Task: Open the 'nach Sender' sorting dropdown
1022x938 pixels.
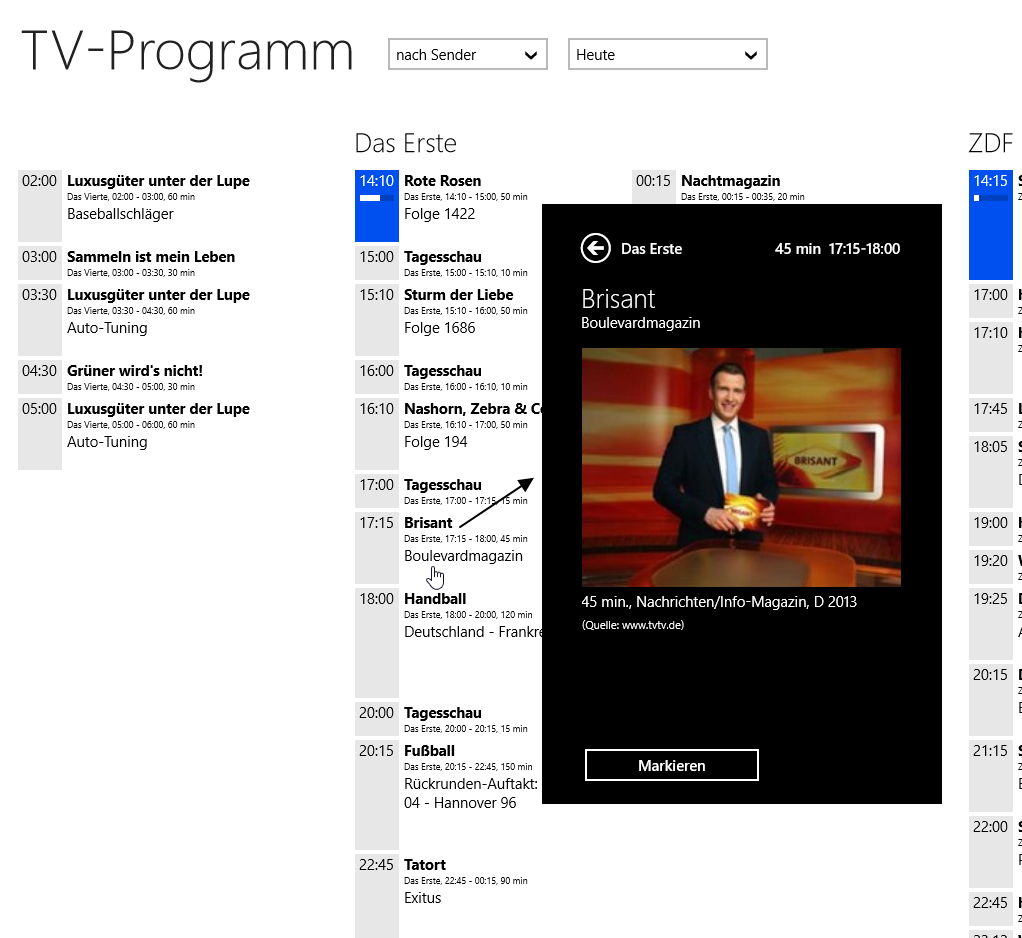Action: tap(467, 54)
